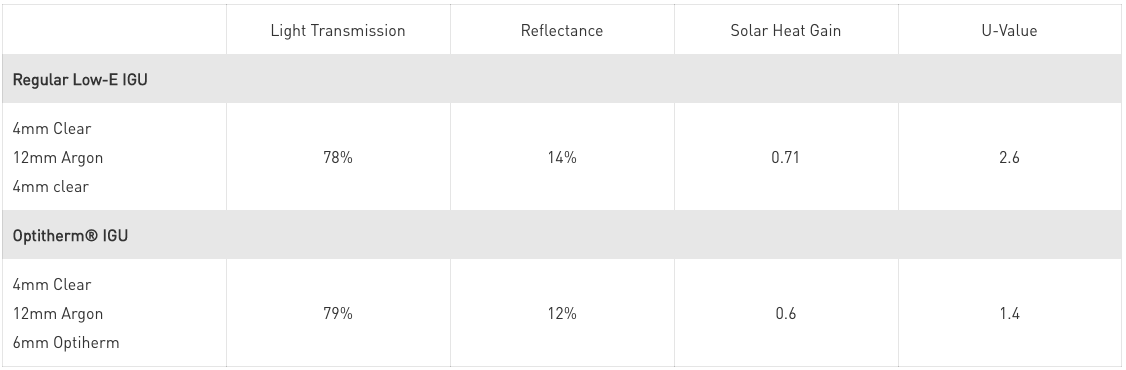Click the Light Transmission column header
1126x370 pixels.
click(x=338, y=30)
